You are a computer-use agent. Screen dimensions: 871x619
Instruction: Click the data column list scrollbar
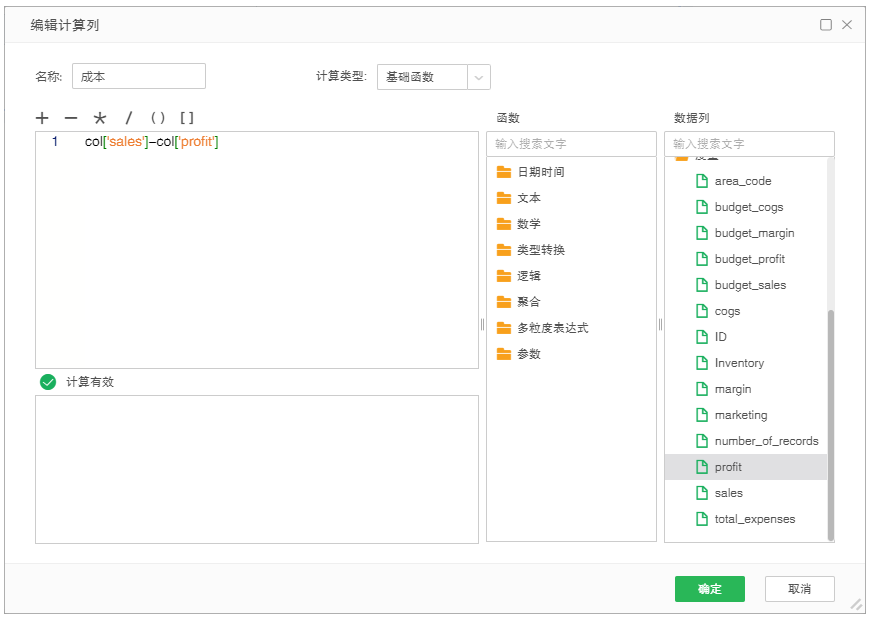[830, 420]
